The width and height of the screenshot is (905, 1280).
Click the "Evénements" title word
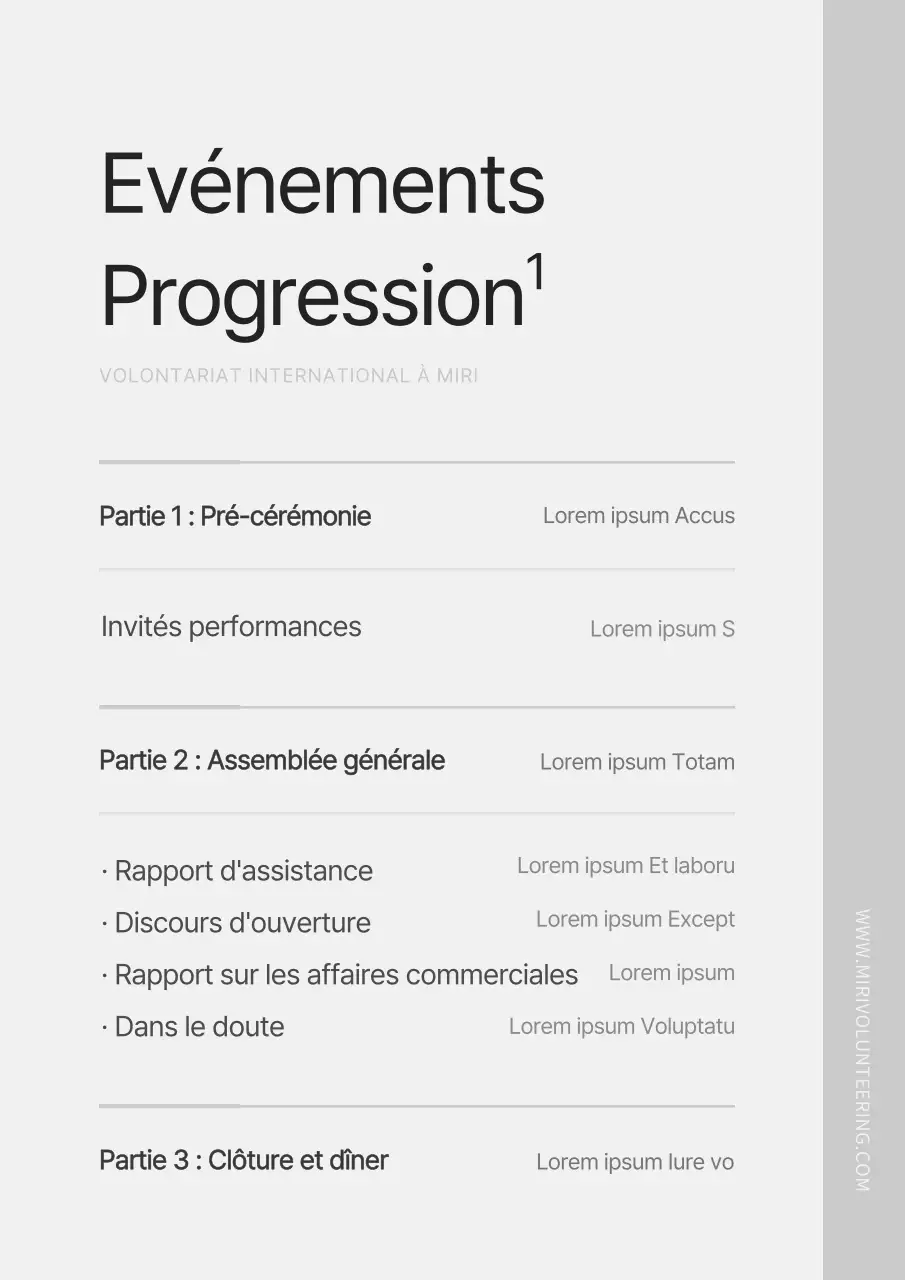tap(322, 185)
